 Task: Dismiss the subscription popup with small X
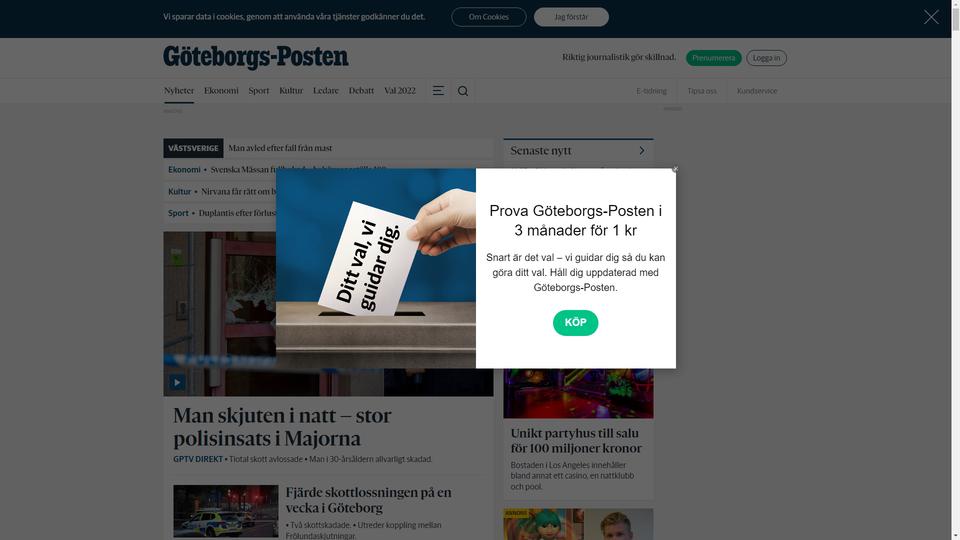pos(675,169)
